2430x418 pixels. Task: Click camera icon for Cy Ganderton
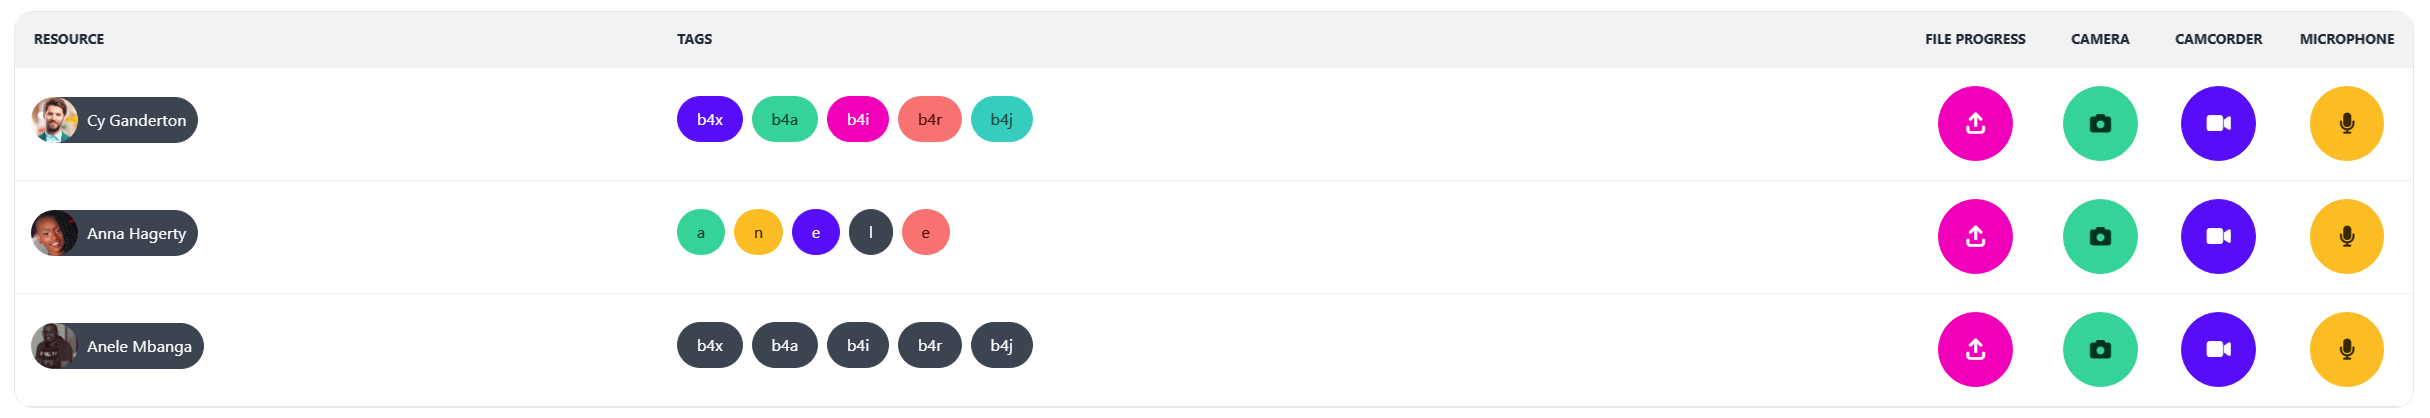click(2100, 124)
